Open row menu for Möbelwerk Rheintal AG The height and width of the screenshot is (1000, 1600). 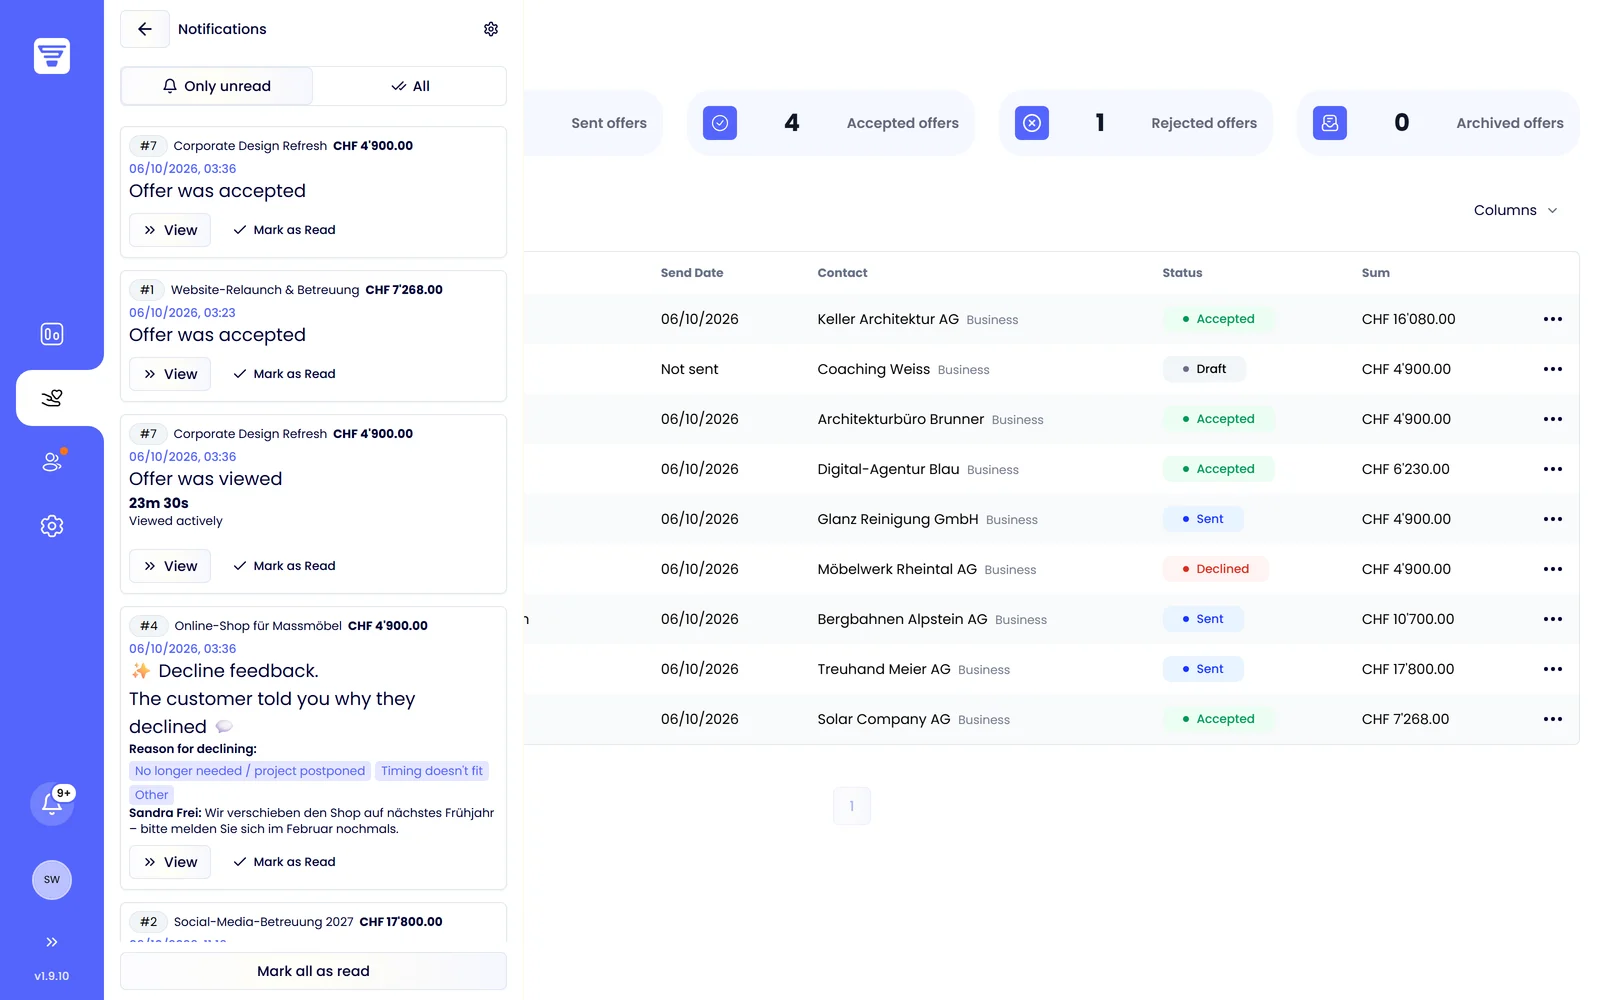click(x=1552, y=569)
